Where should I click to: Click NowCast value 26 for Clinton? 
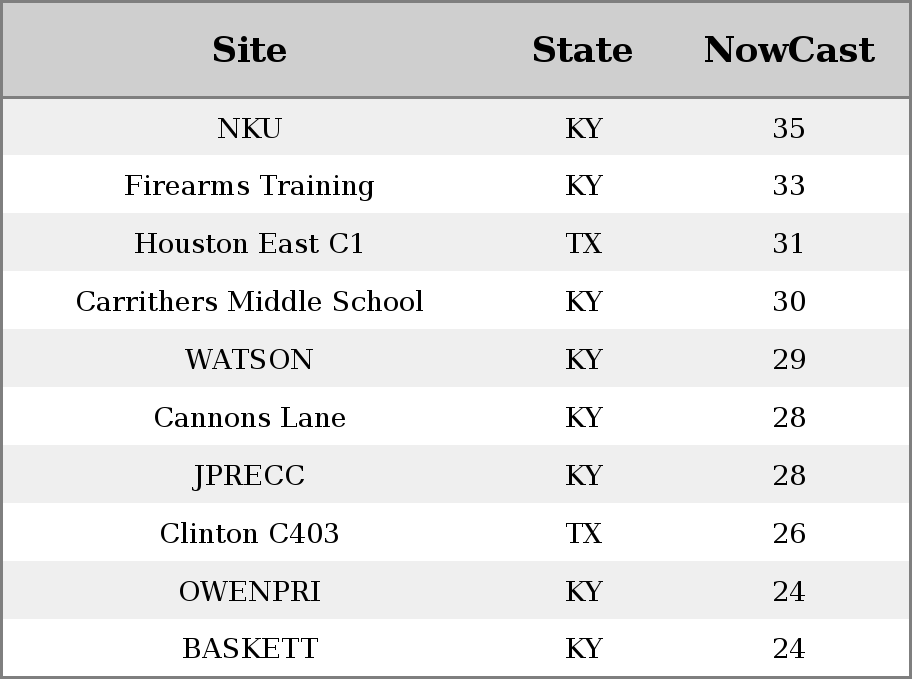[x=789, y=533]
